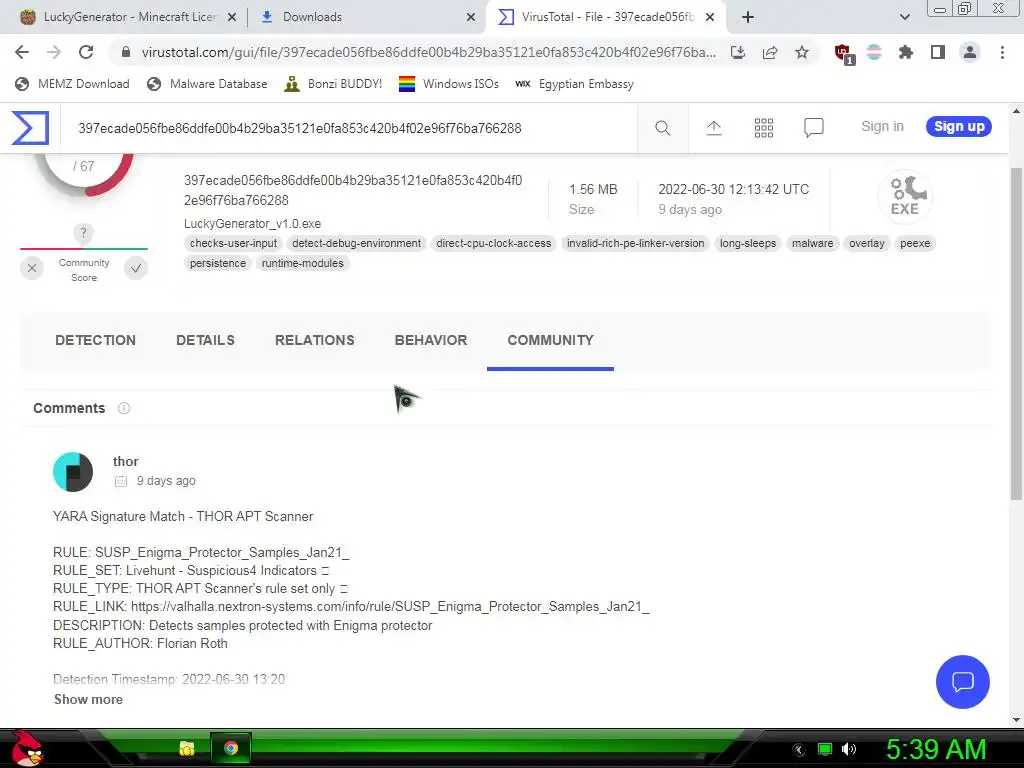Bookmark this page with the star
The height and width of the screenshot is (768, 1024).
pos(802,52)
